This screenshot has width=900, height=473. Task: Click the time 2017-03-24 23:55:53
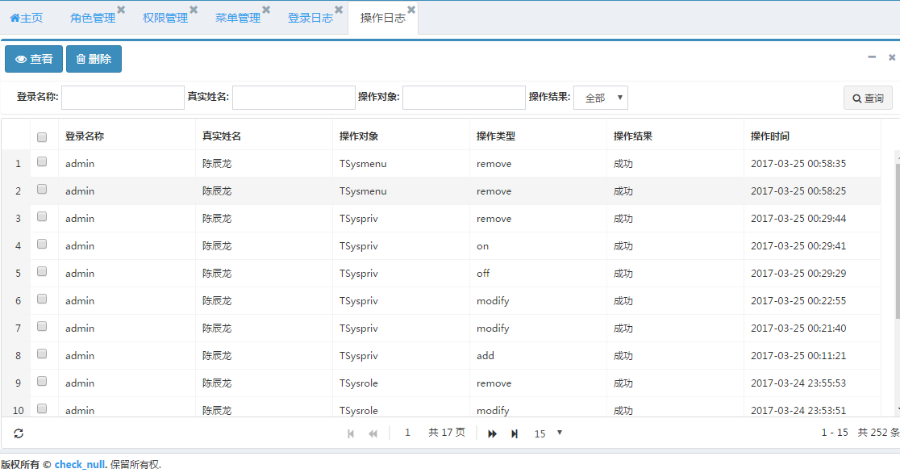pyautogui.click(x=798, y=383)
